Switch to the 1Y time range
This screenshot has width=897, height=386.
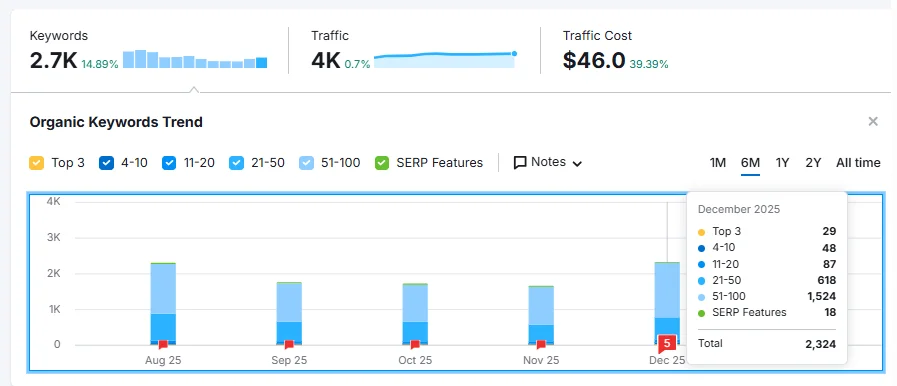(782, 162)
